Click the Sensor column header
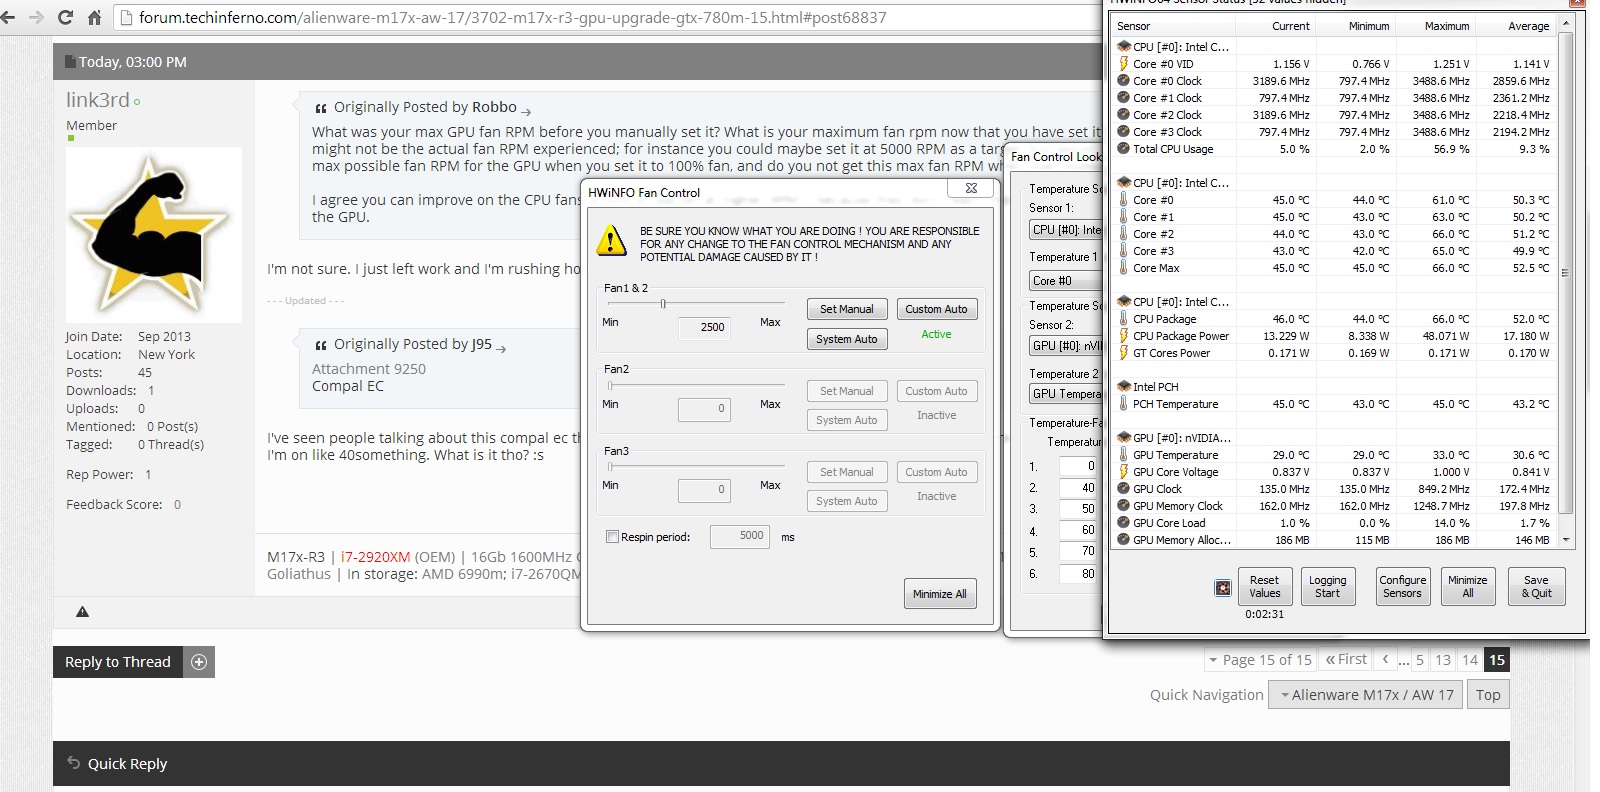Screen dimensions: 1600x792 (x=1175, y=26)
